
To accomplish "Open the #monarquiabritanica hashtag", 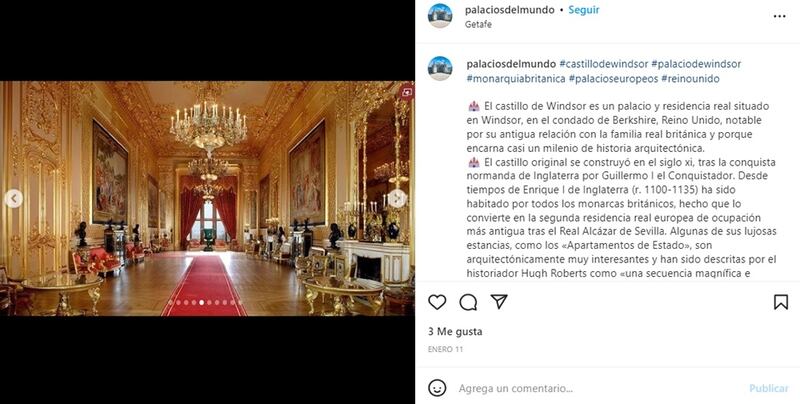I will coord(516,79).
